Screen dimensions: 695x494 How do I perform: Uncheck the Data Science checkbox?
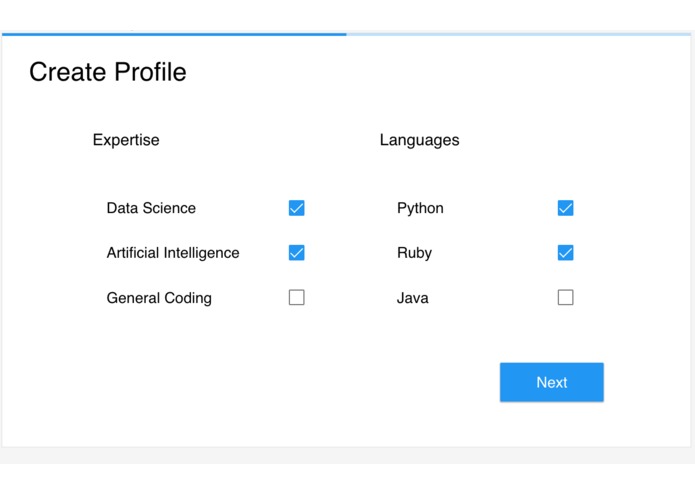(x=296, y=208)
